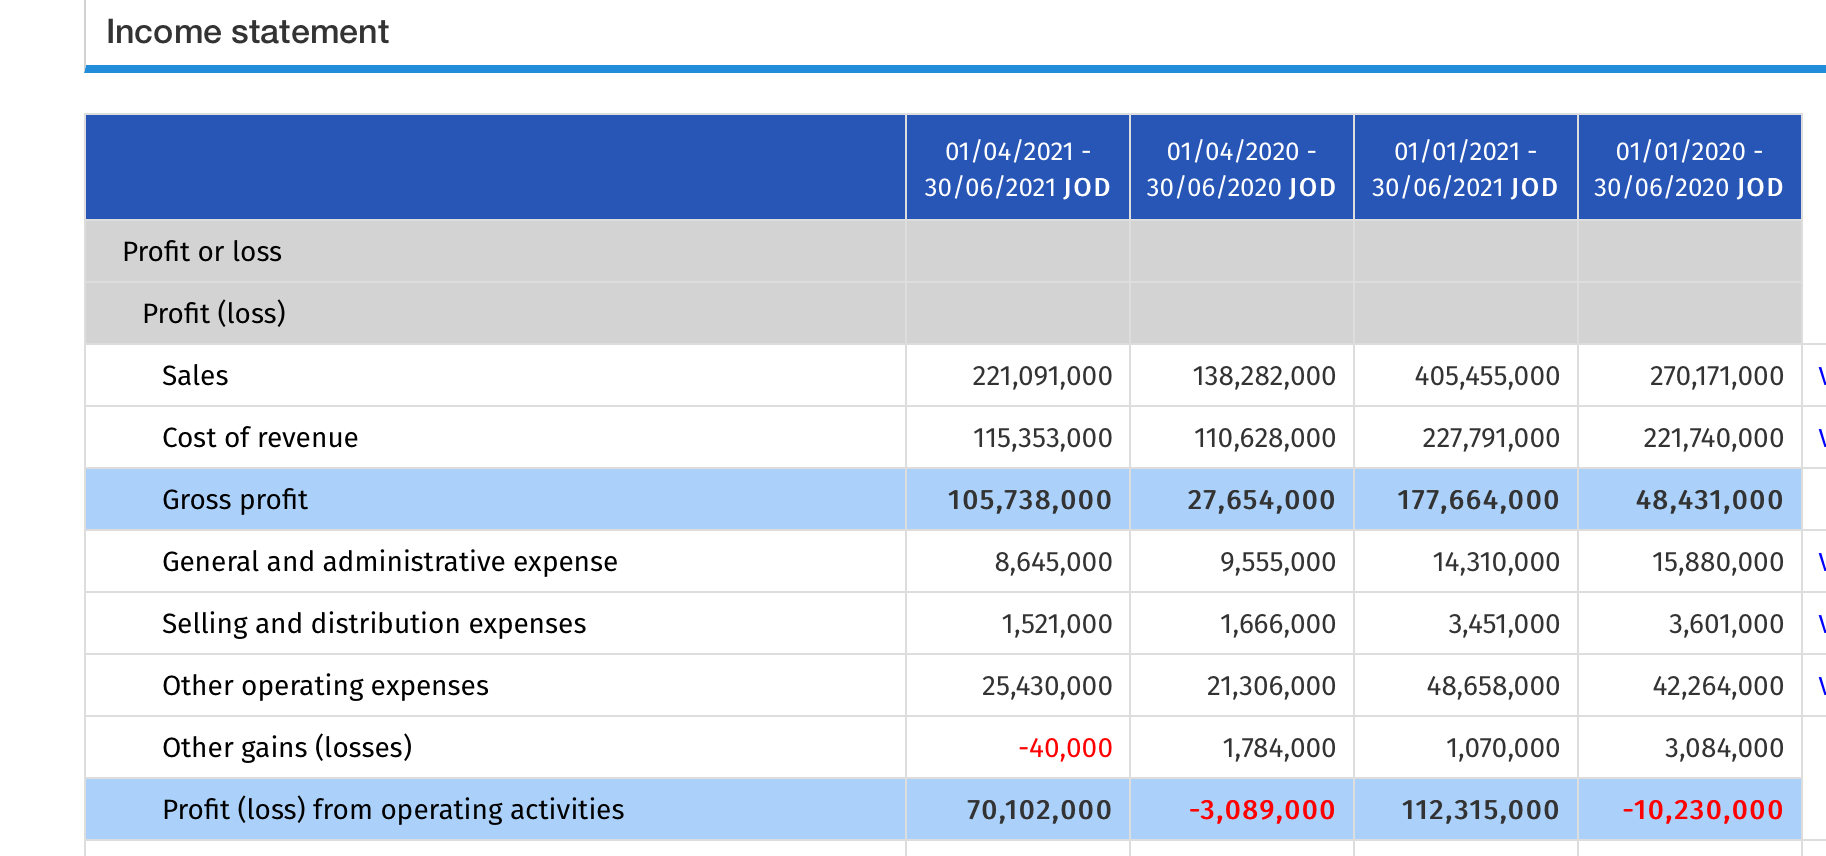1826x856 pixels.
Task: Select Selling and distribution expenses label
Action: [374, 624]
